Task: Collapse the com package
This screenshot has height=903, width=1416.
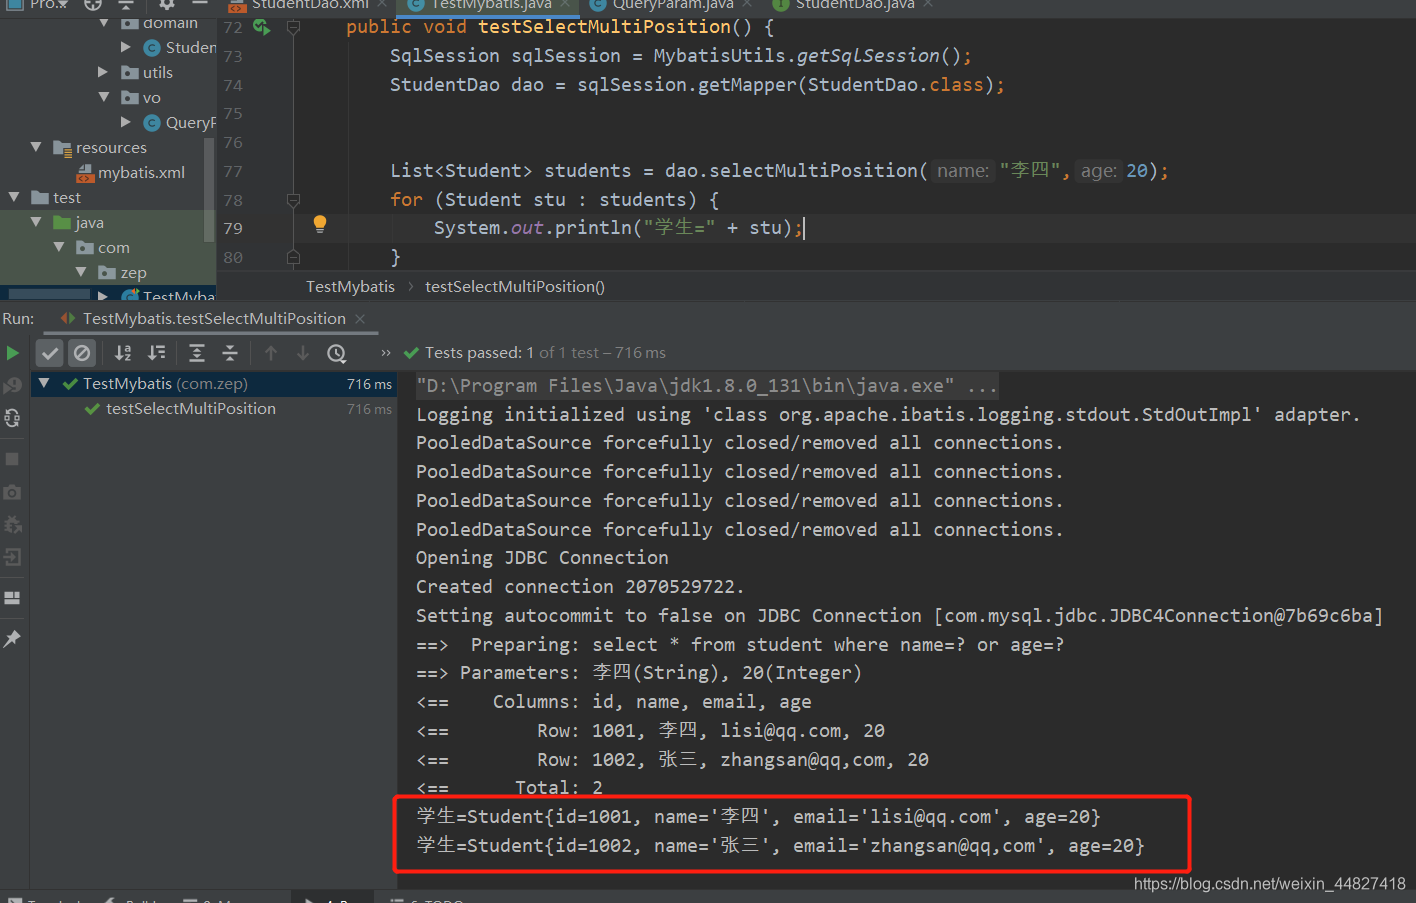Action: [x=59, y=247]
